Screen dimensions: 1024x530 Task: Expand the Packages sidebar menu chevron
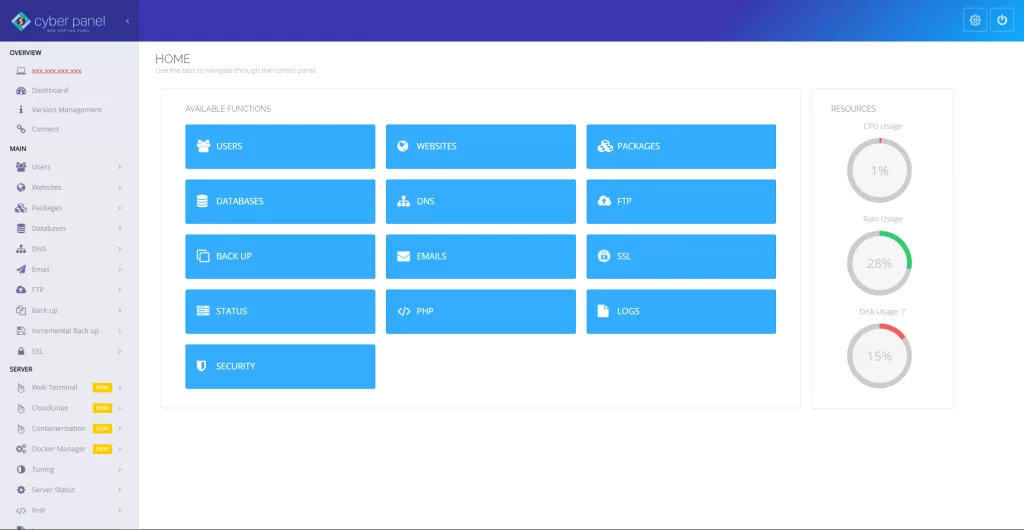click(x=120, y=208)
